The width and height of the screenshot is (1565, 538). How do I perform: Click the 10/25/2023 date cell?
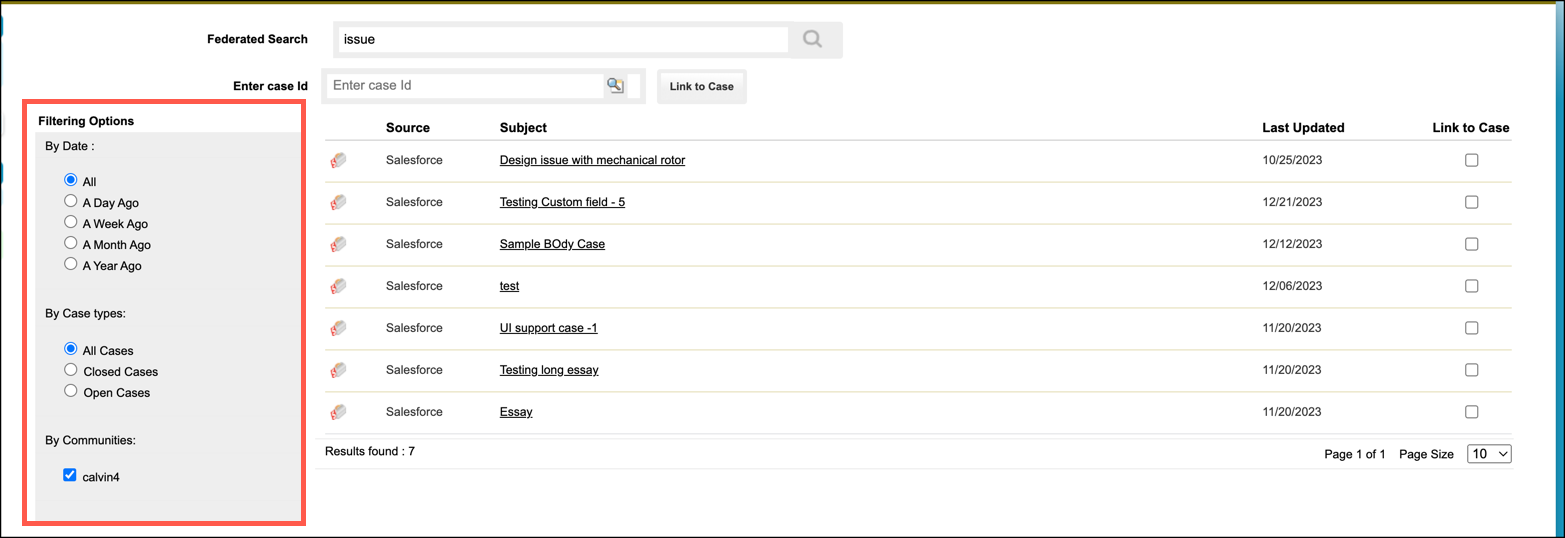pos(1292,160)
